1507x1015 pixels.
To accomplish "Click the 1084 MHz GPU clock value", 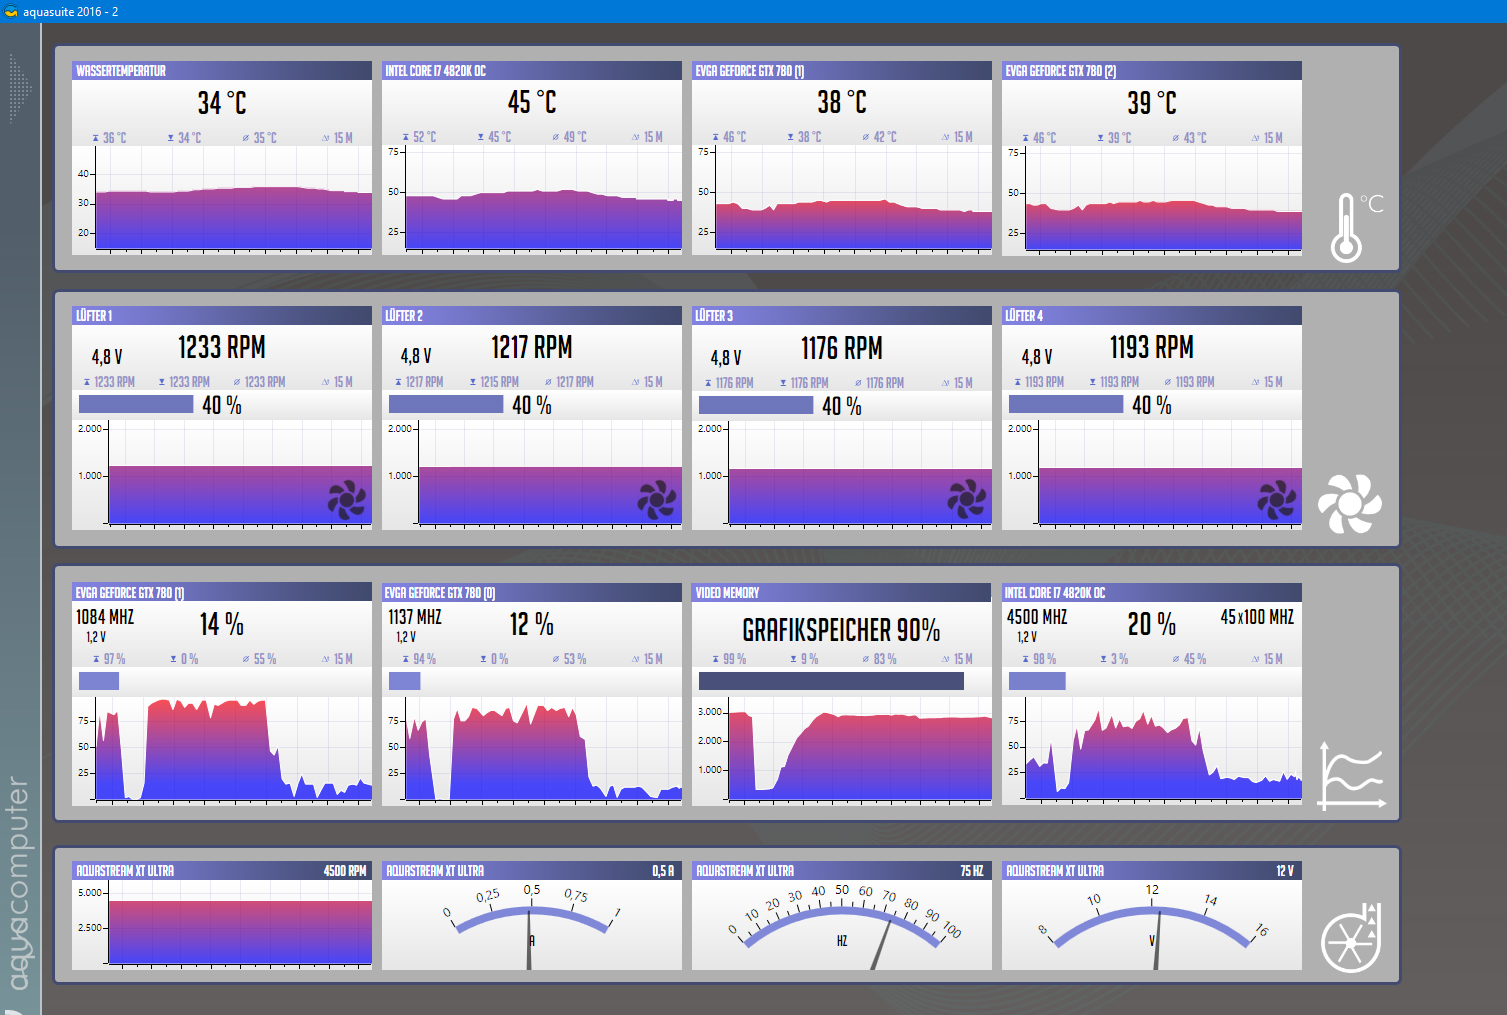I will tap(105, 617).
